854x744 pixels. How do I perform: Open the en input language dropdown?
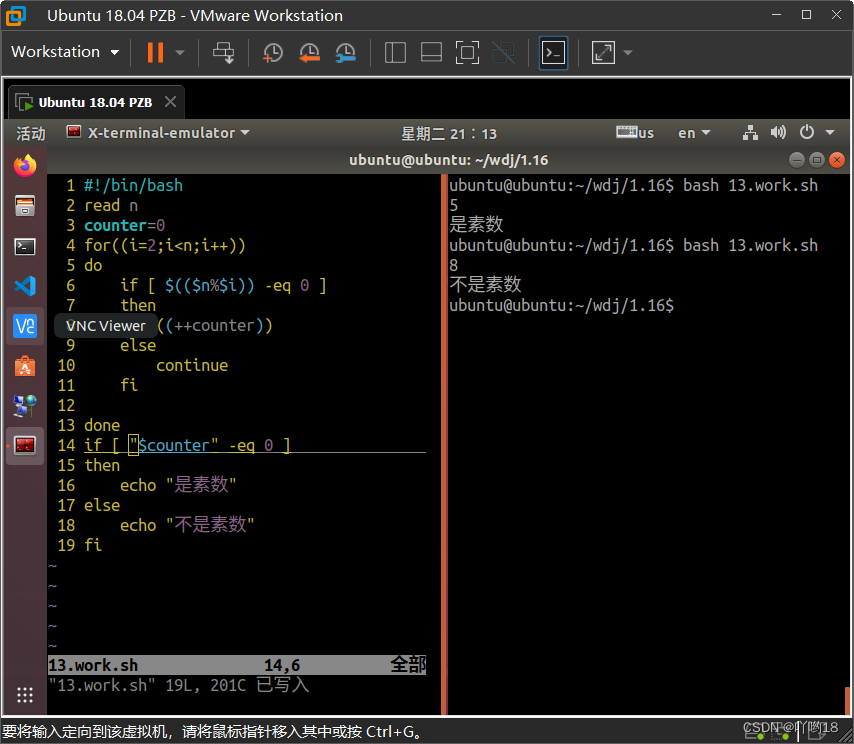point(694,132)
